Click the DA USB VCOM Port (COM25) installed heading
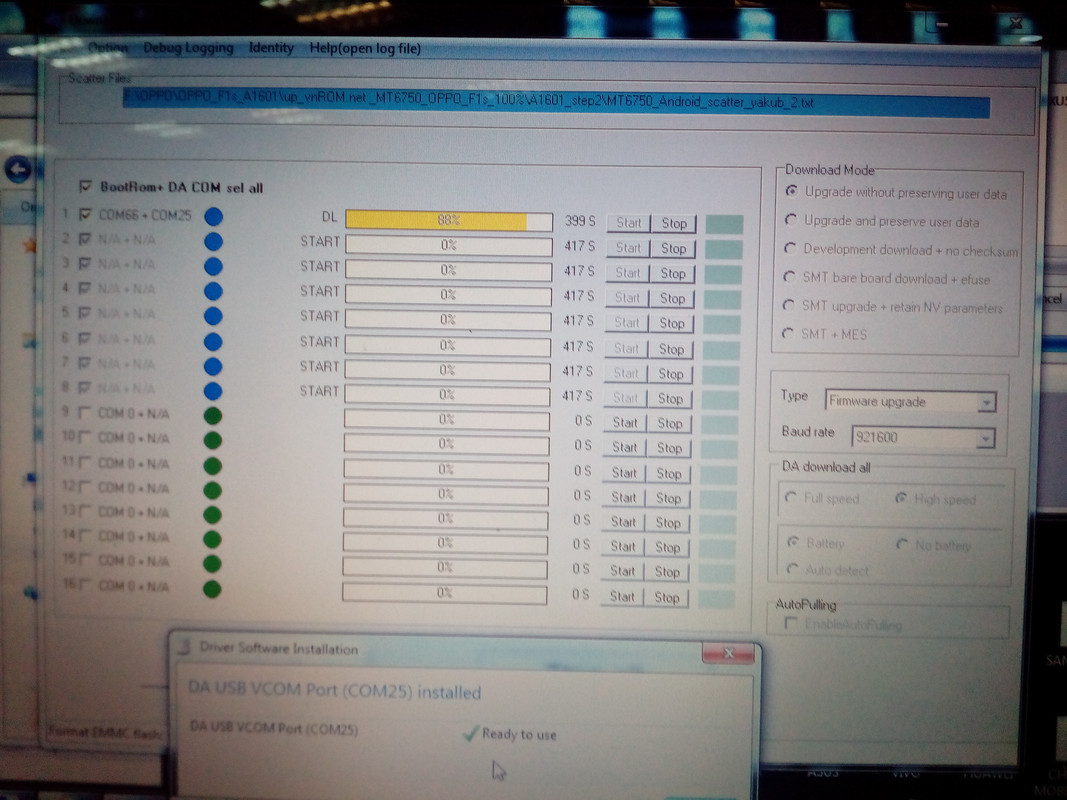This screenshot has width=1067, height=800. click(334, 690)
